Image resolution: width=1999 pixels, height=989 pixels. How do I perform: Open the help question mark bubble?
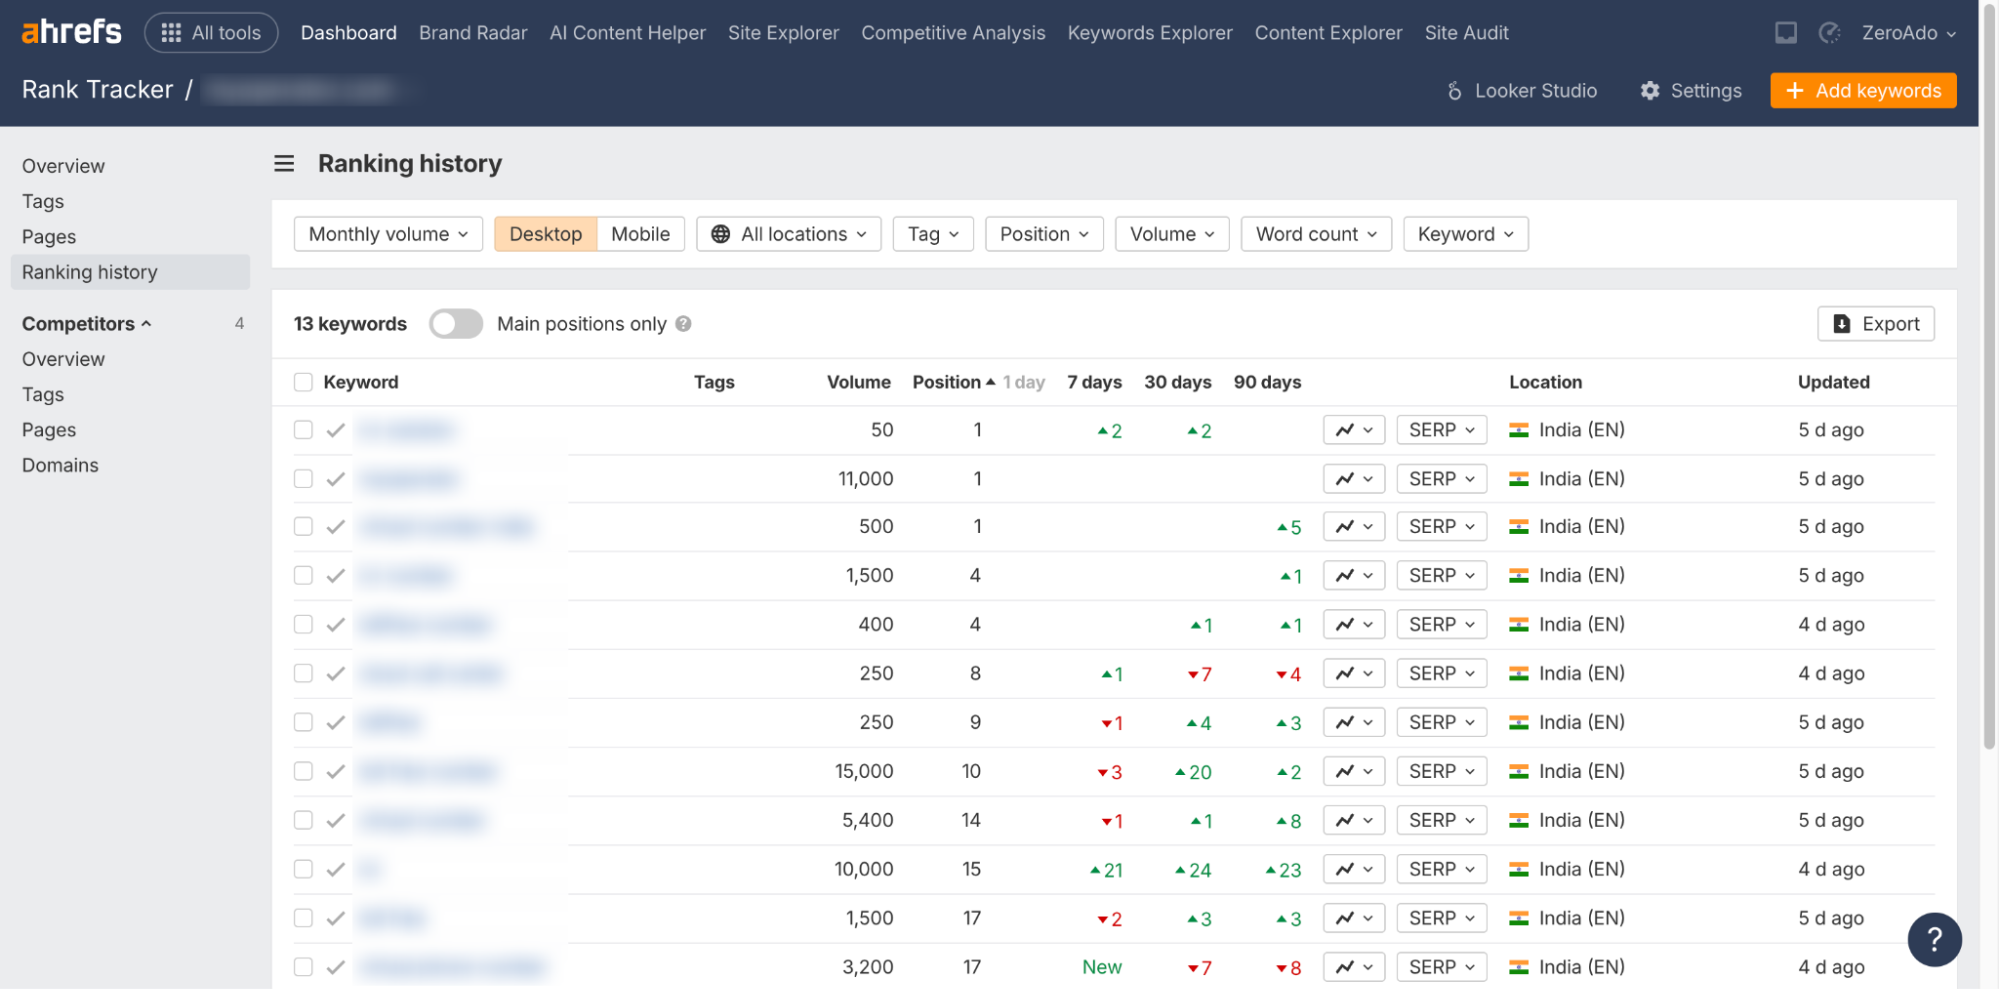[1934, 939]
